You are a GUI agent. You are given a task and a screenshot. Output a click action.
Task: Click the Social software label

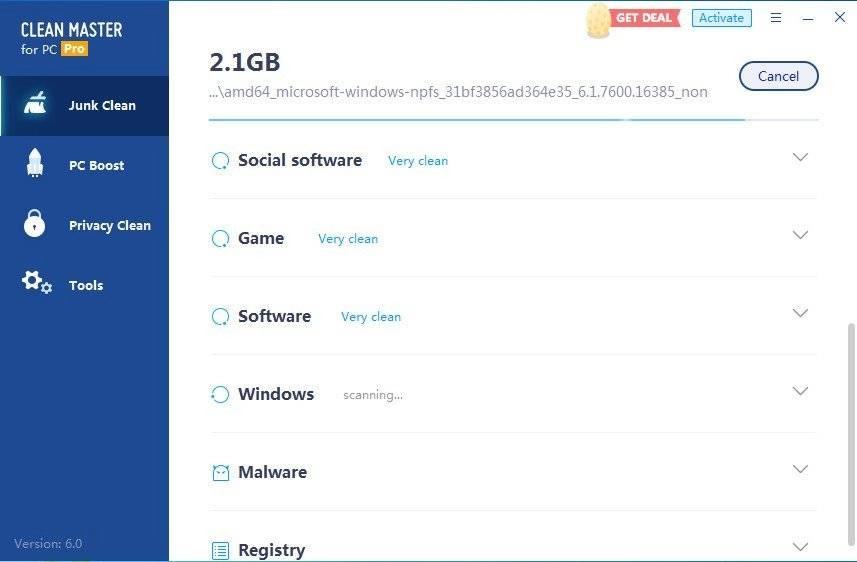[x=300, y=160]
